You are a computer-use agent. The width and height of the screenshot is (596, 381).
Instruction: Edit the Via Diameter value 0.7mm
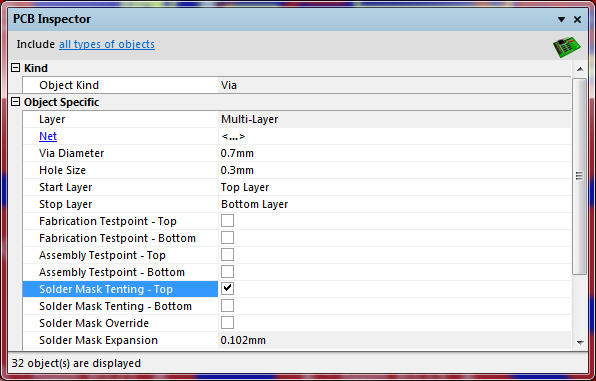395,153
